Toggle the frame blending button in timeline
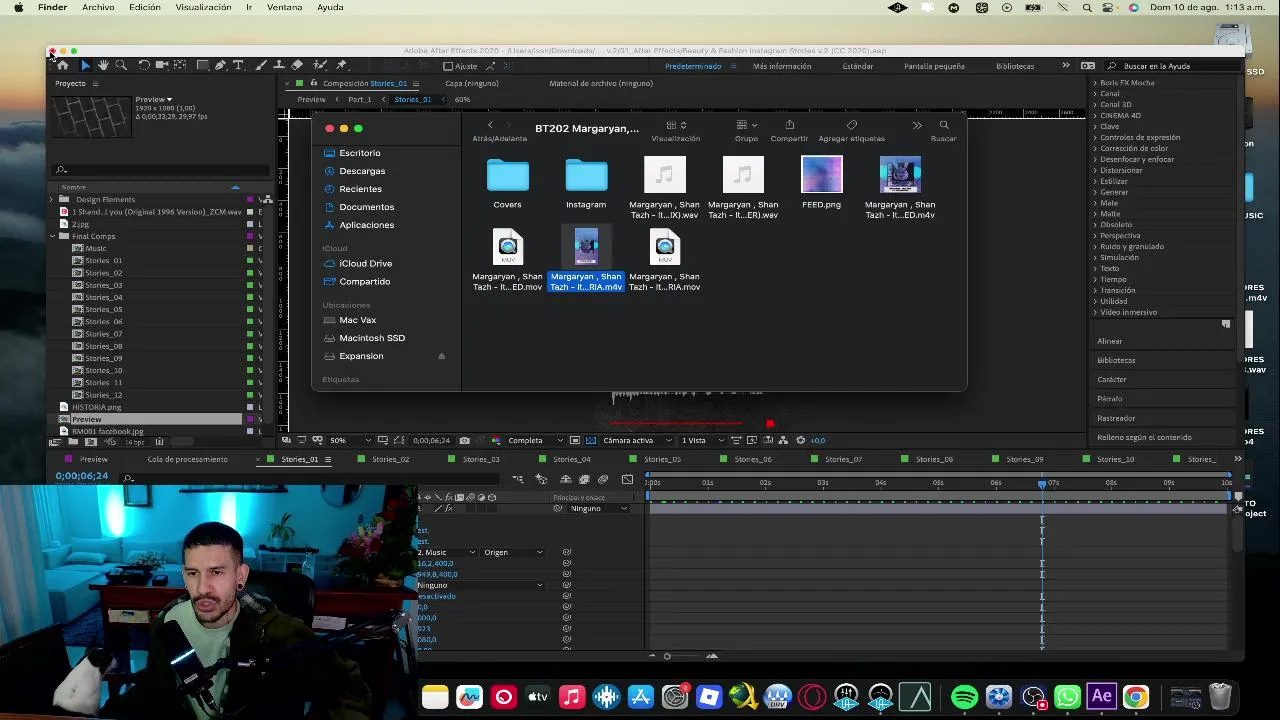 point(585,480)
